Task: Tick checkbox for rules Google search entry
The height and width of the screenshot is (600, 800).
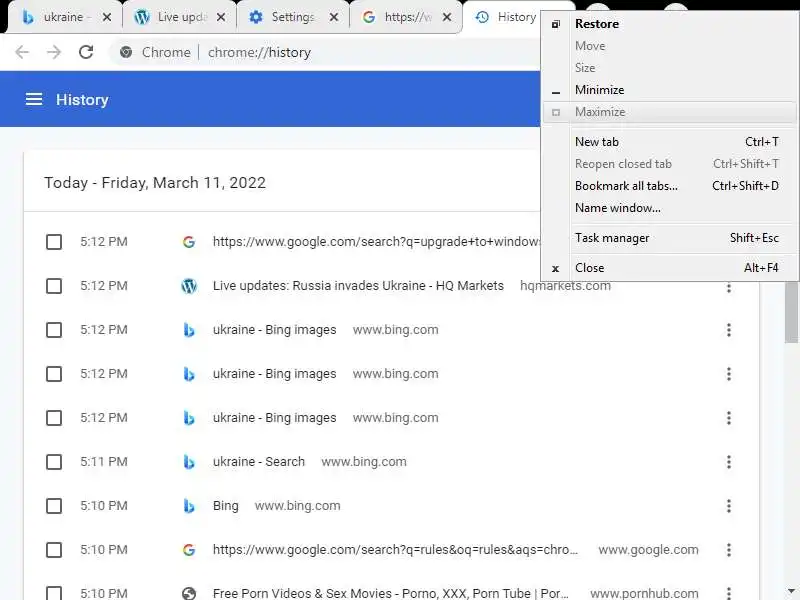Action: click(54, 550)
